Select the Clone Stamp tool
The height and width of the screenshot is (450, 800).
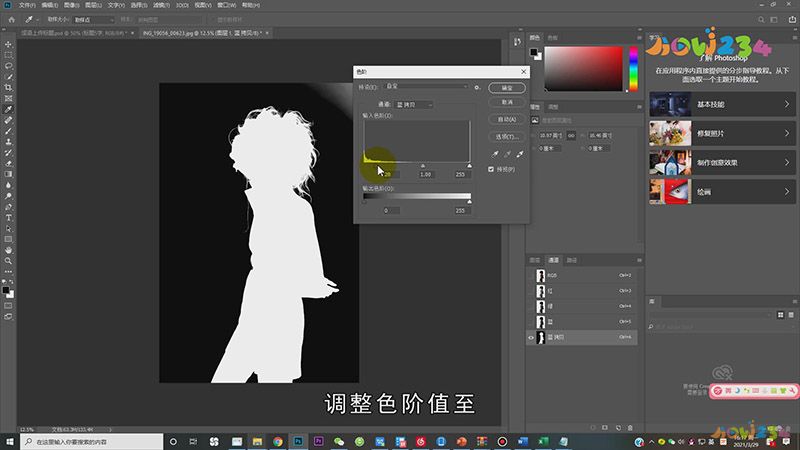(x=8, y=142)
